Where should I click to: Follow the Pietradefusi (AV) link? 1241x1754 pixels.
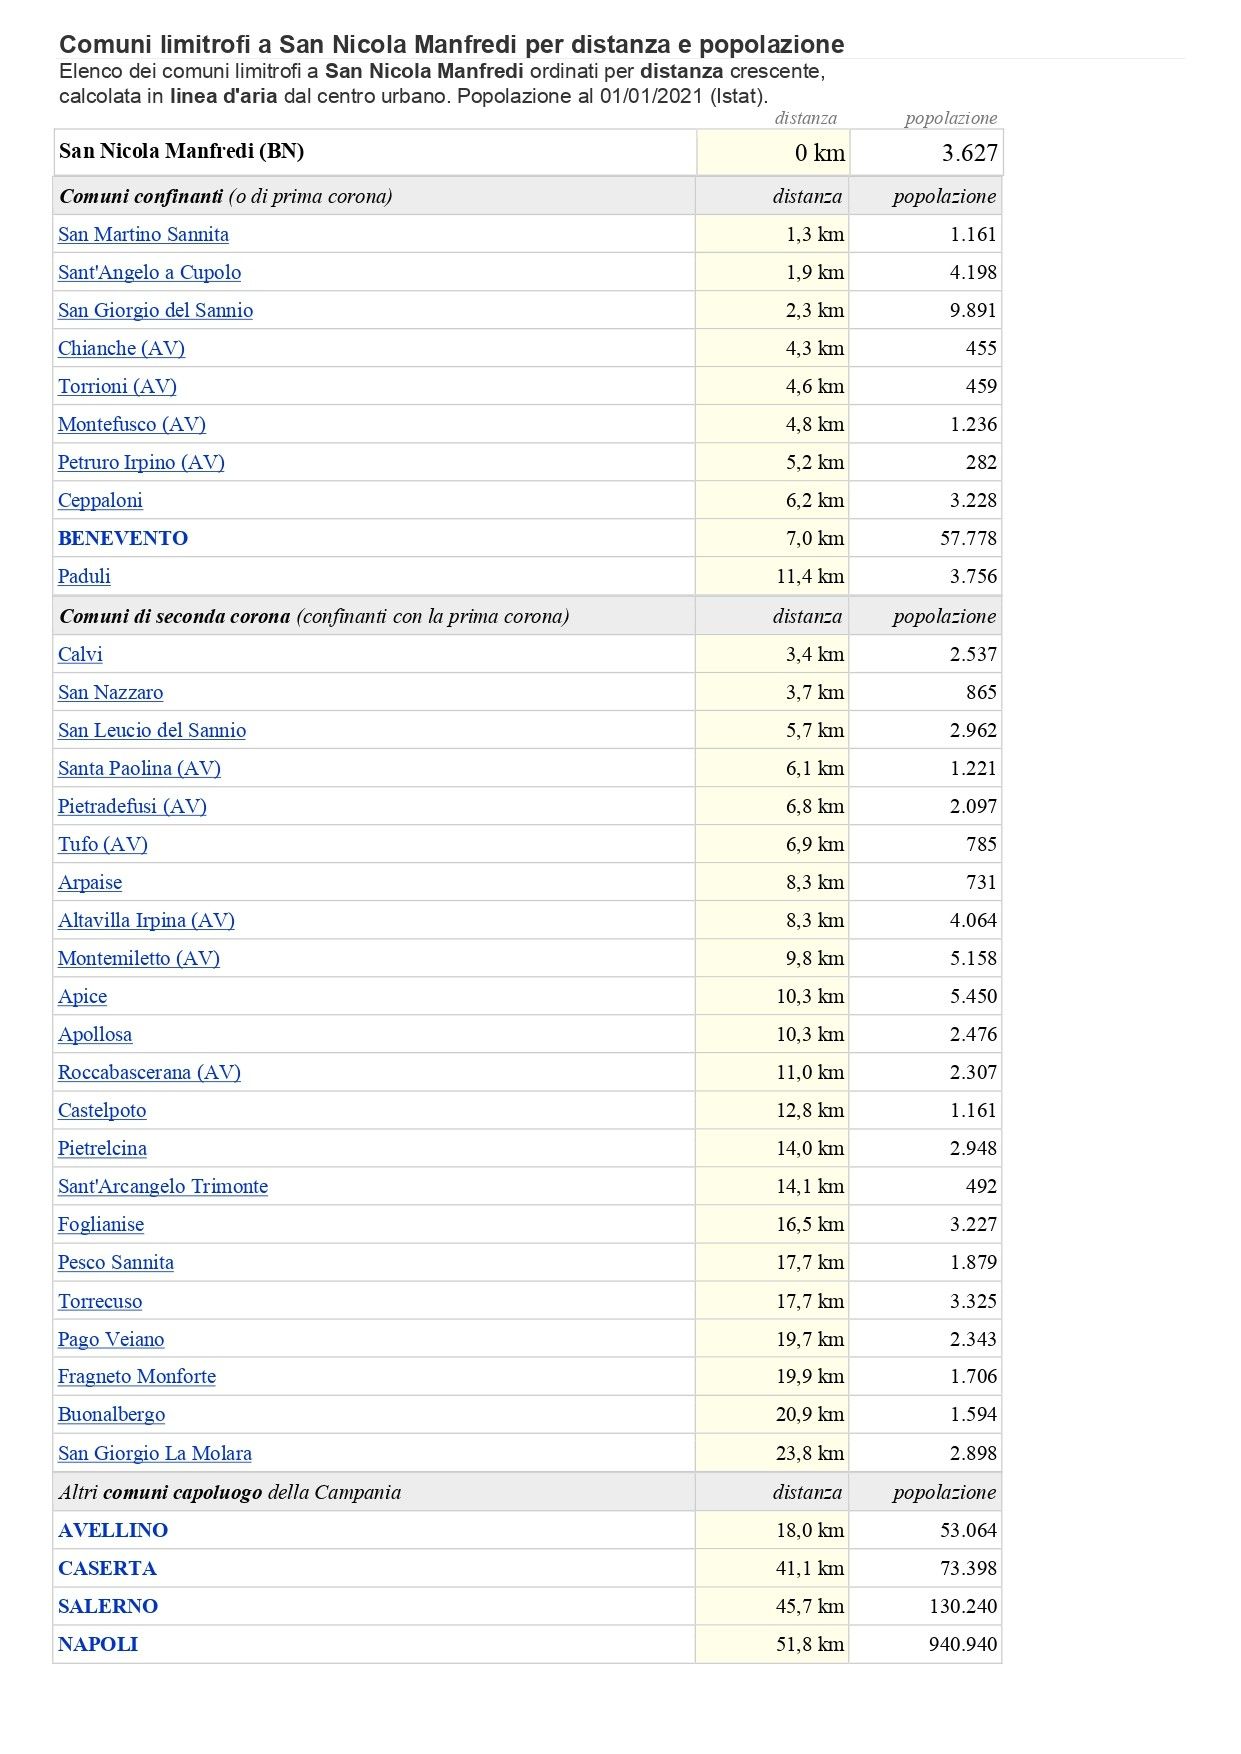pos(132,806)
